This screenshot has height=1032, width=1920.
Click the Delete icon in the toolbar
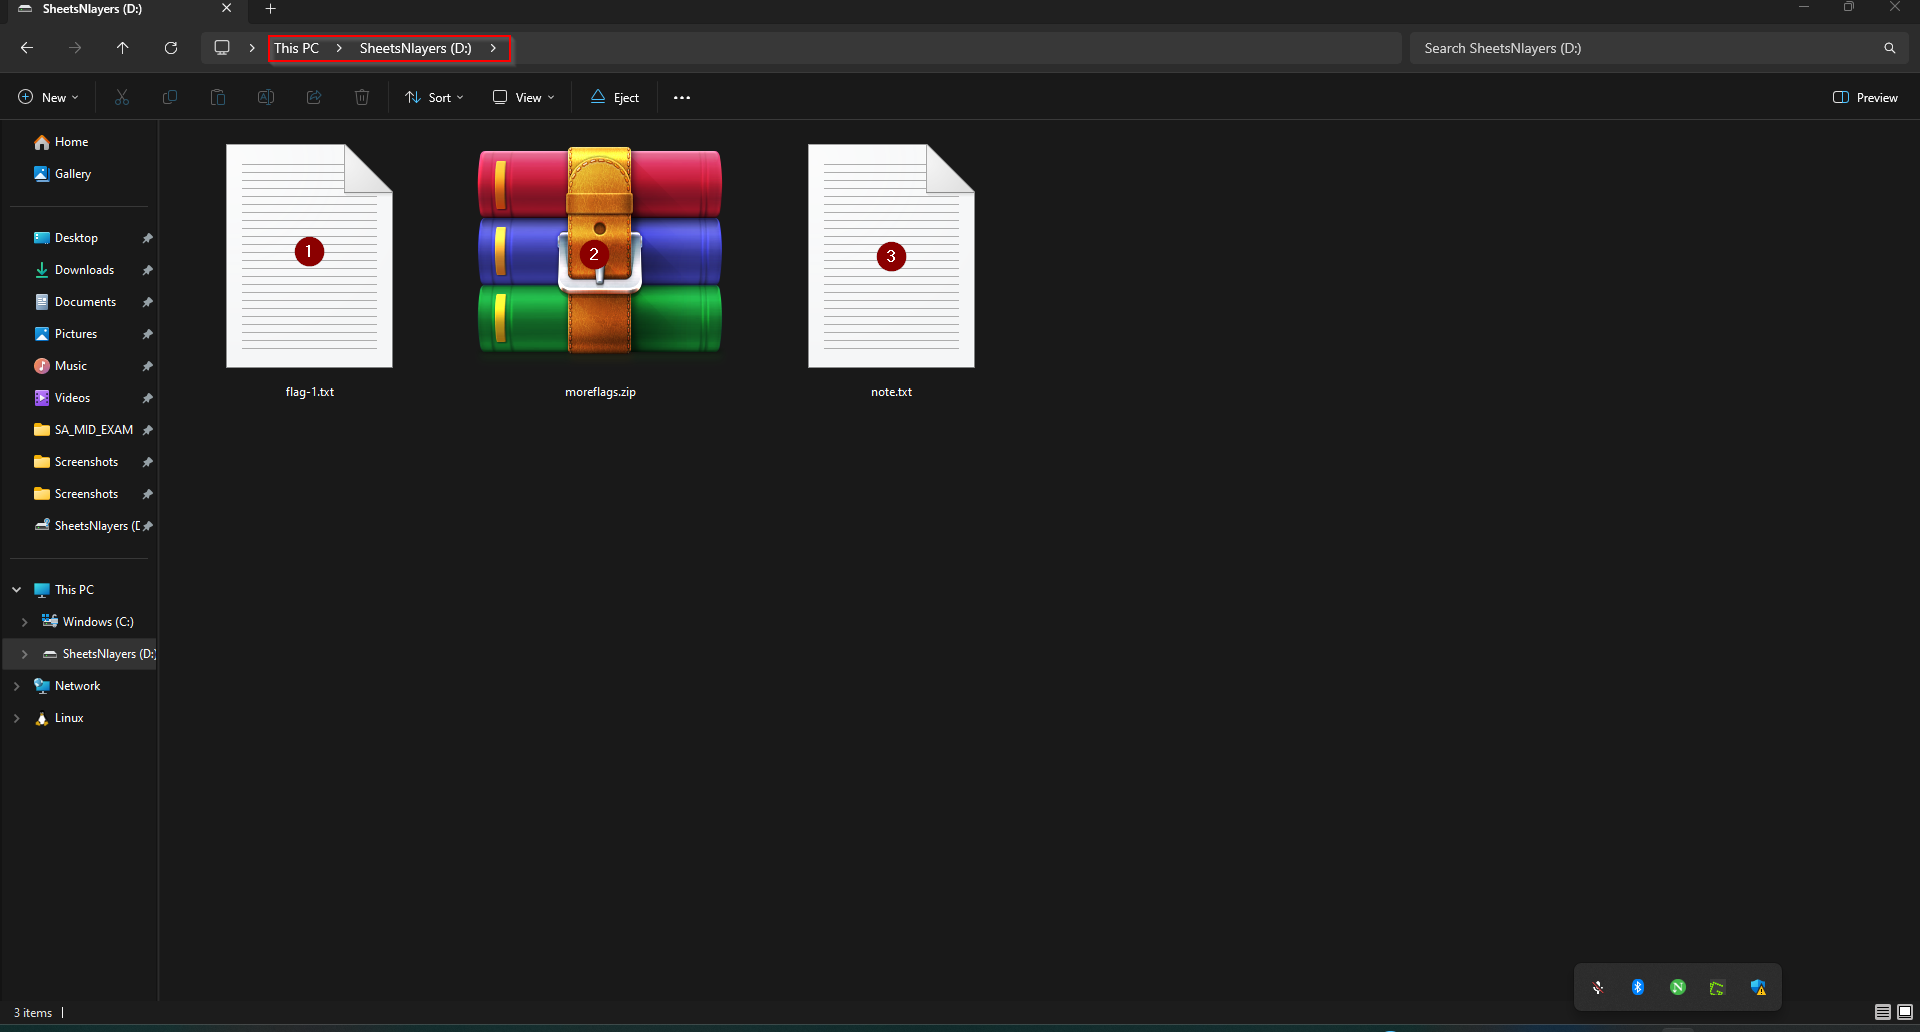coord(361,97)
